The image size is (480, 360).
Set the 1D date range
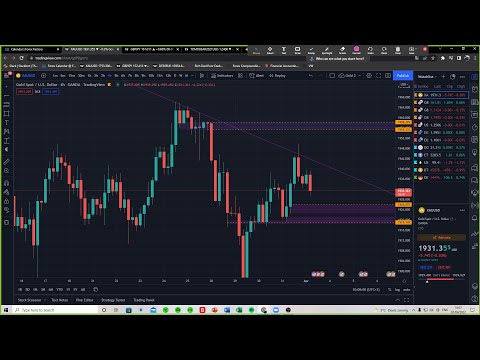click(20, 290)
